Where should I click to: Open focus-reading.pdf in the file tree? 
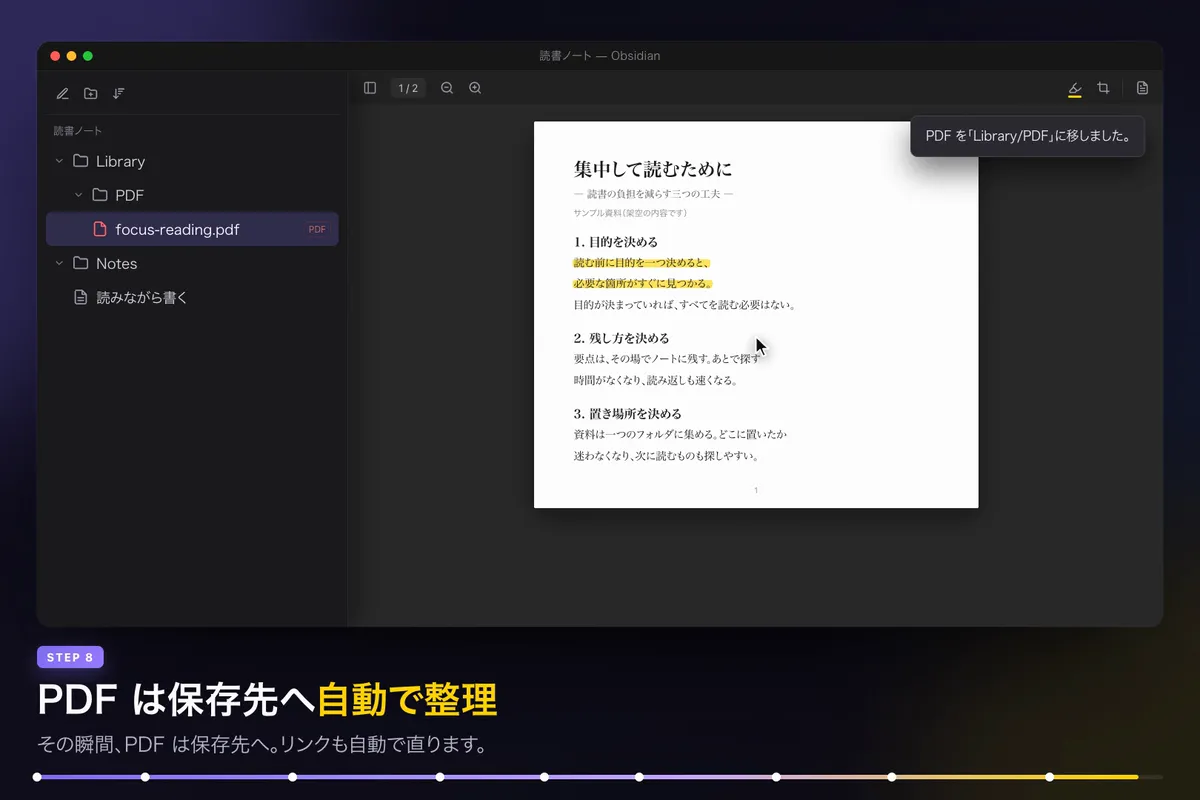click(192, 229)
